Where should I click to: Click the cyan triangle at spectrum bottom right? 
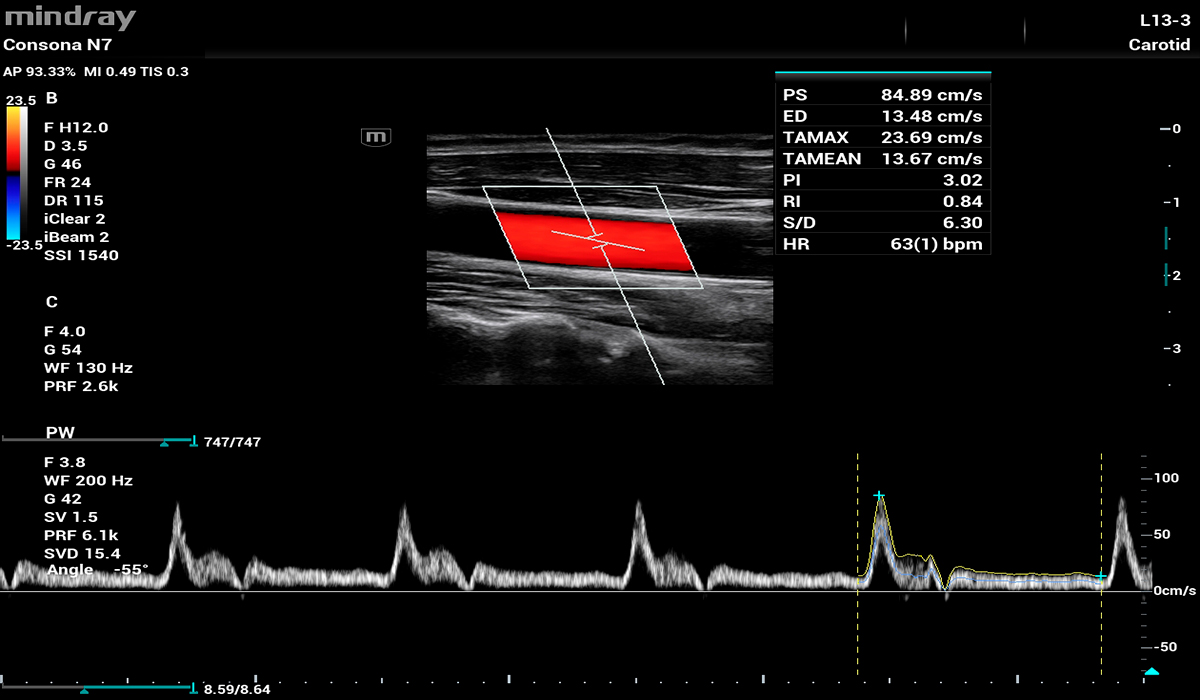coord(1151,671)
